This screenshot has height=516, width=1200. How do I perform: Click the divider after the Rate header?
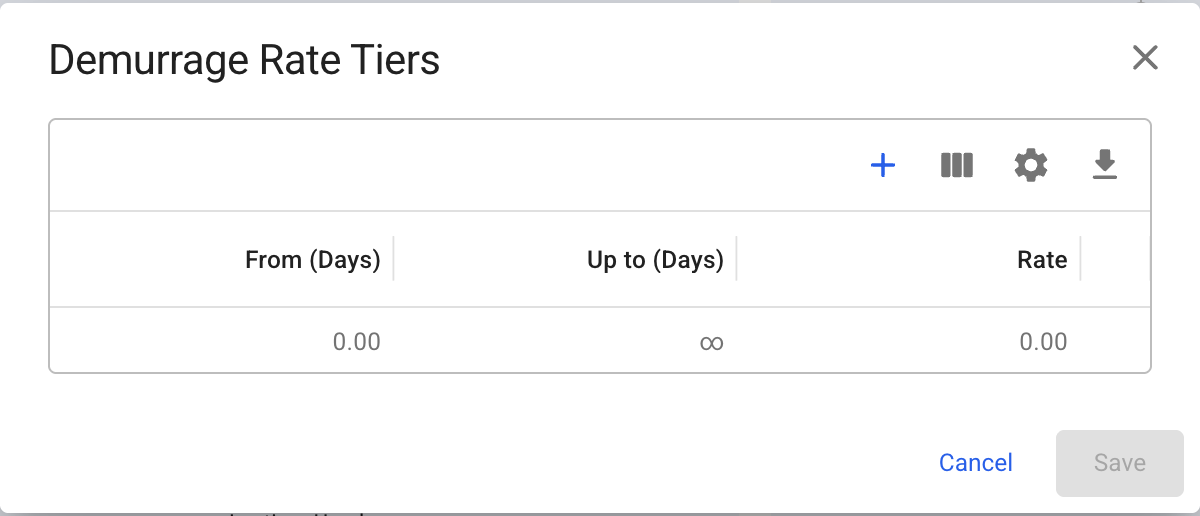click(x=1081, y=259)
